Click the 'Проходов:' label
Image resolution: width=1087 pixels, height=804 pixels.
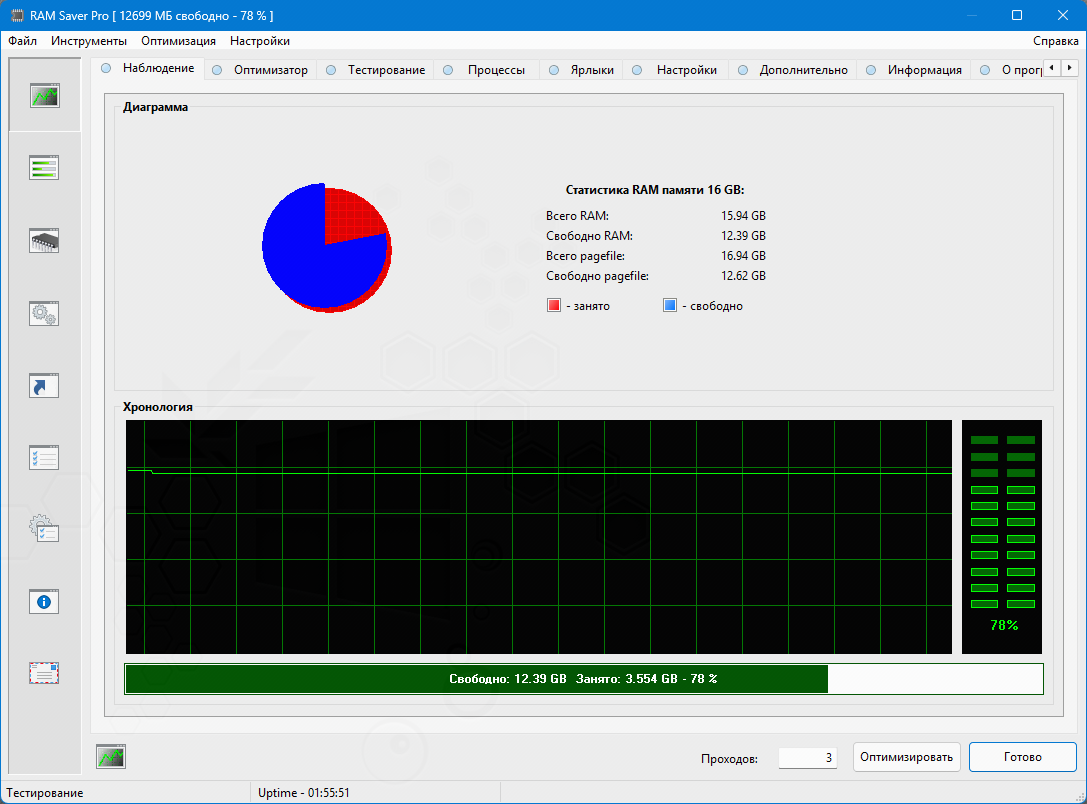pos(729,758)
